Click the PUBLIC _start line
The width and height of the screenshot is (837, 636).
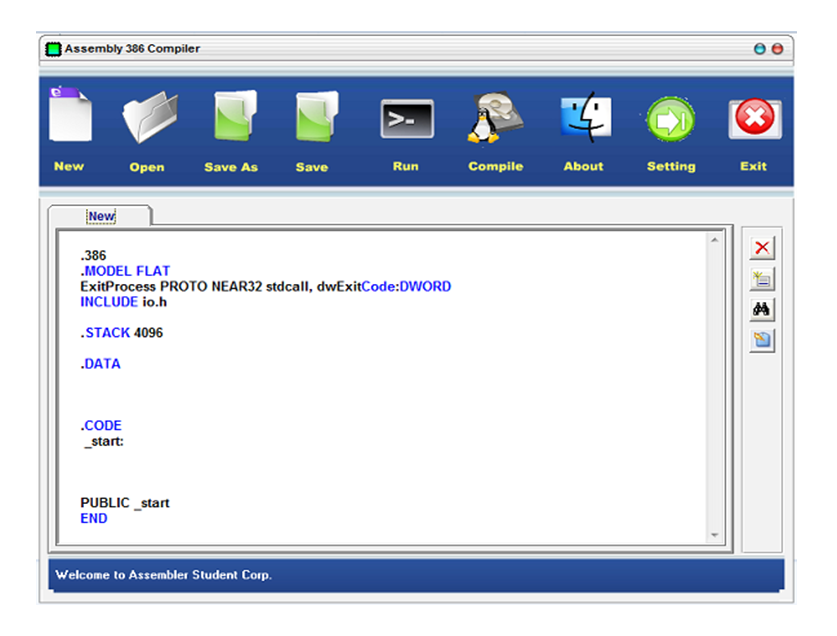pyautogui.click(x=125, y=503)
